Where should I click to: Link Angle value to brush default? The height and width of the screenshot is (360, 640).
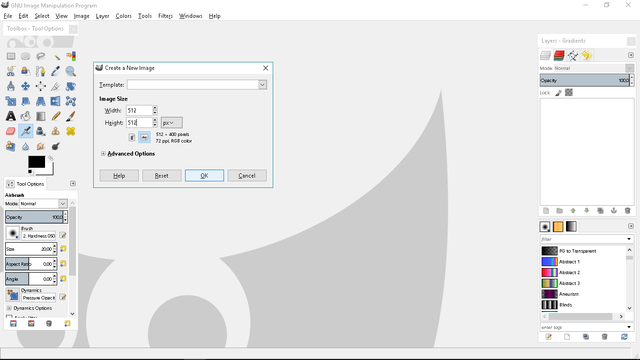[x=63, y=279]
